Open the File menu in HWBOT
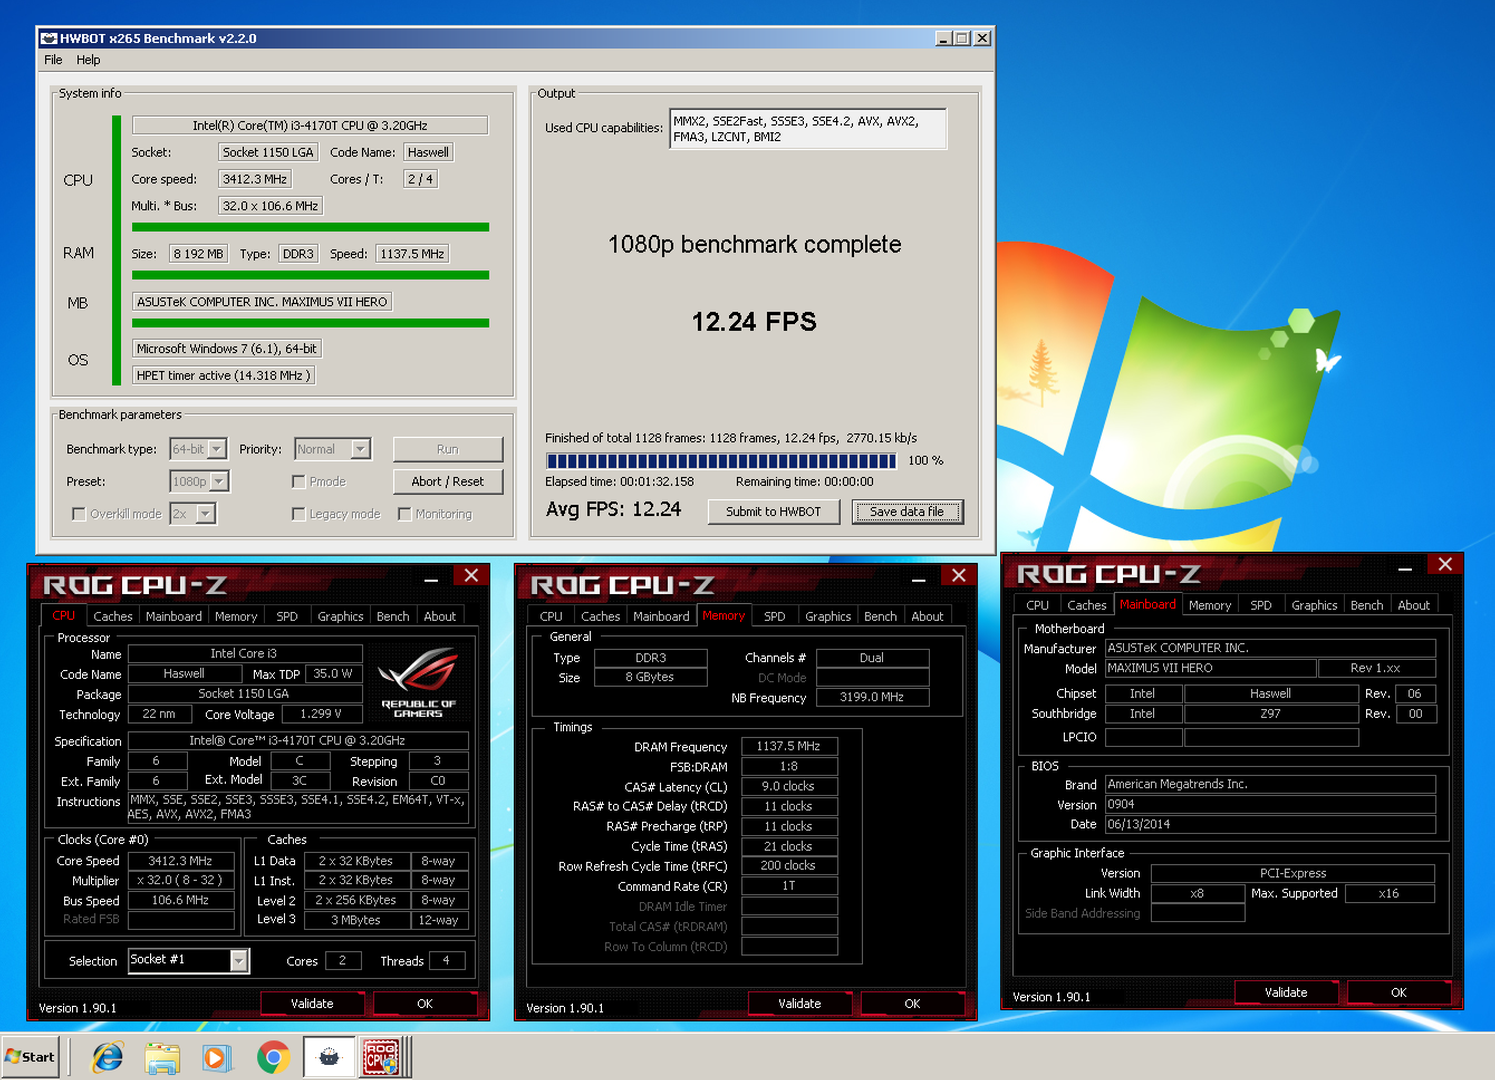This screenshot has height=1080, width=1495. click(x=53, y=60)
